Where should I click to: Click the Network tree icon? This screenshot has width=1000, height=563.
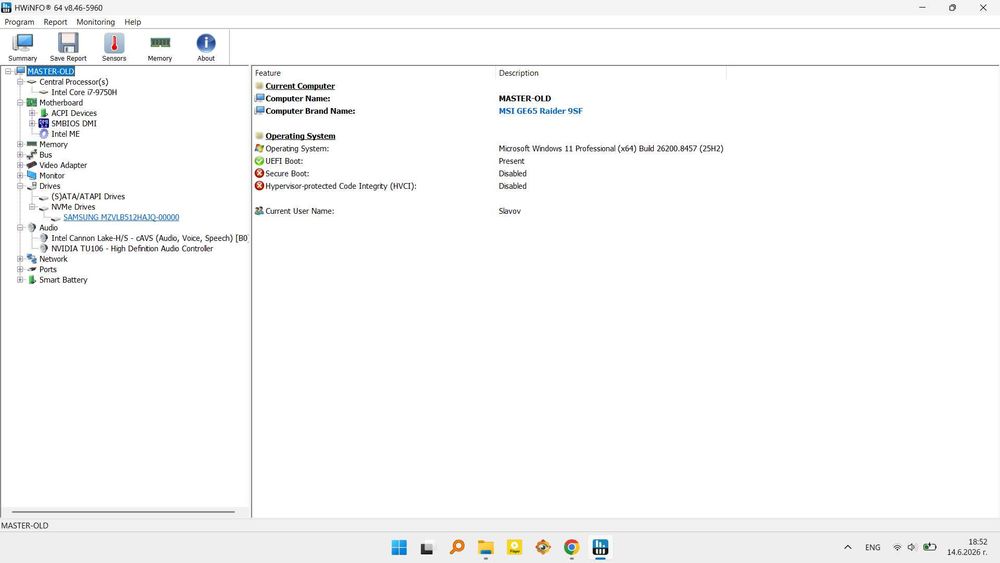(x=31, y=259)
